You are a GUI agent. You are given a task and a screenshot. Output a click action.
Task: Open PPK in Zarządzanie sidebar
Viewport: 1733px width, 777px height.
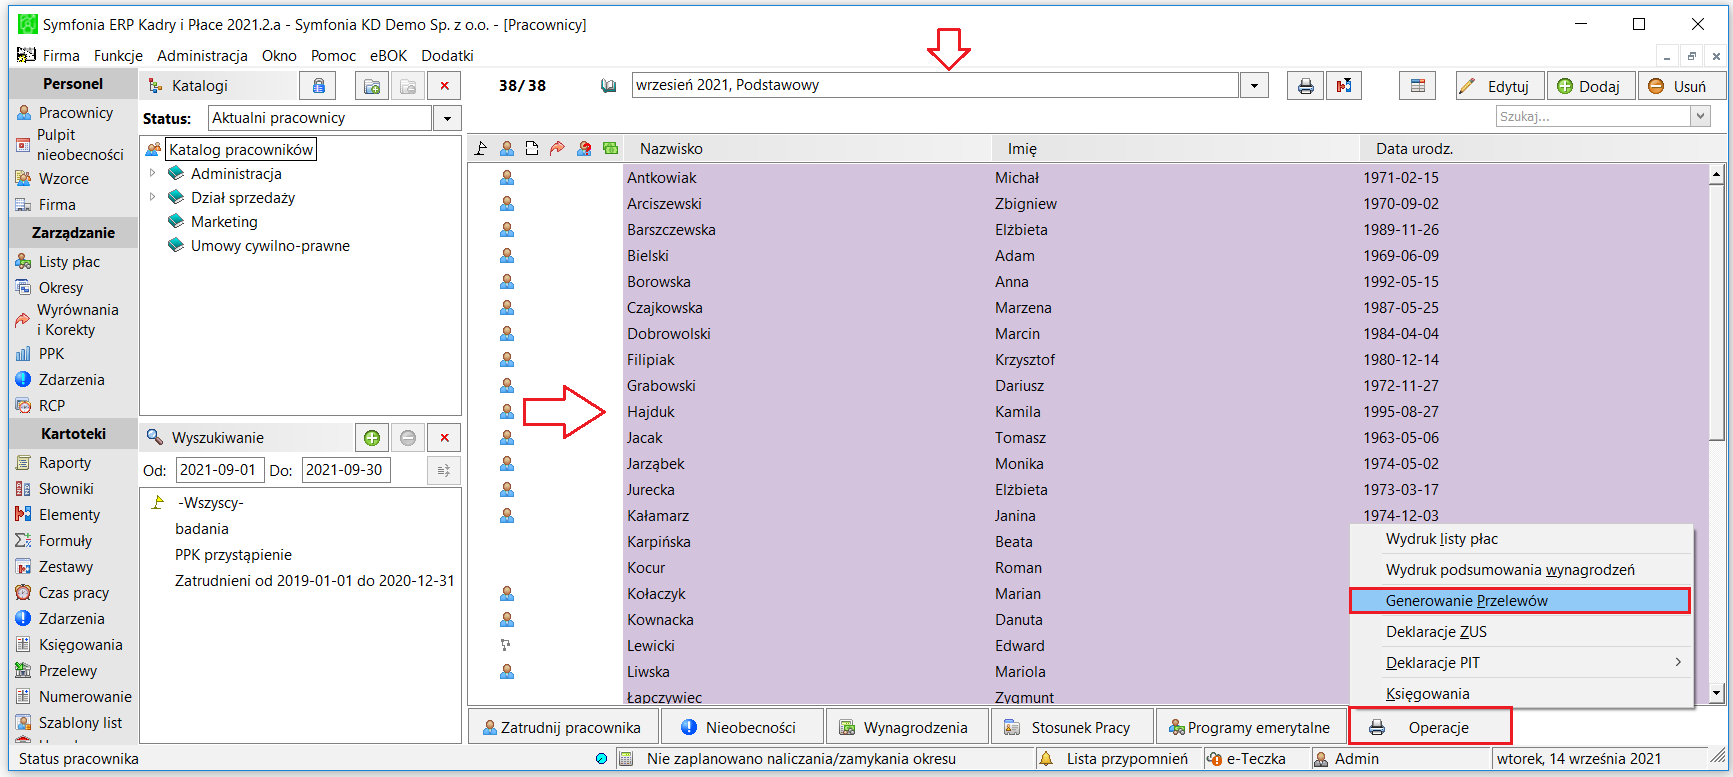tap(51, 354)
